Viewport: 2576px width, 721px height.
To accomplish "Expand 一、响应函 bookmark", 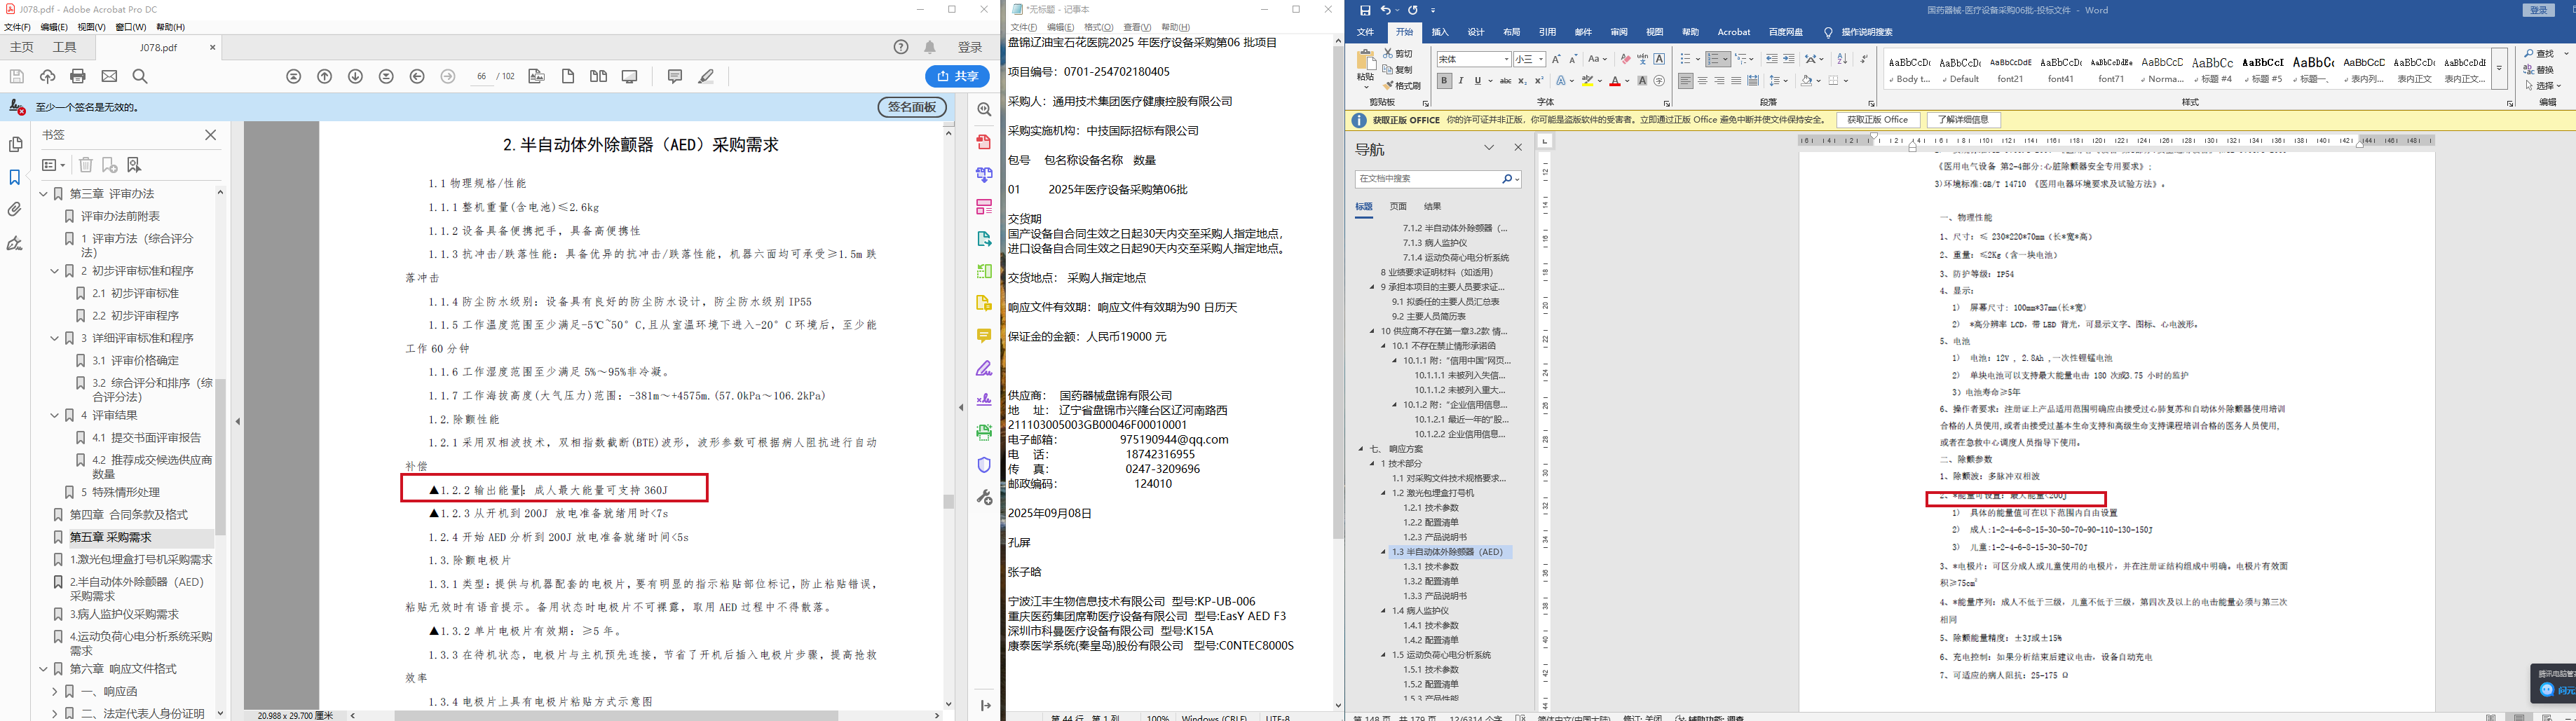I will [x=55, y=691].
